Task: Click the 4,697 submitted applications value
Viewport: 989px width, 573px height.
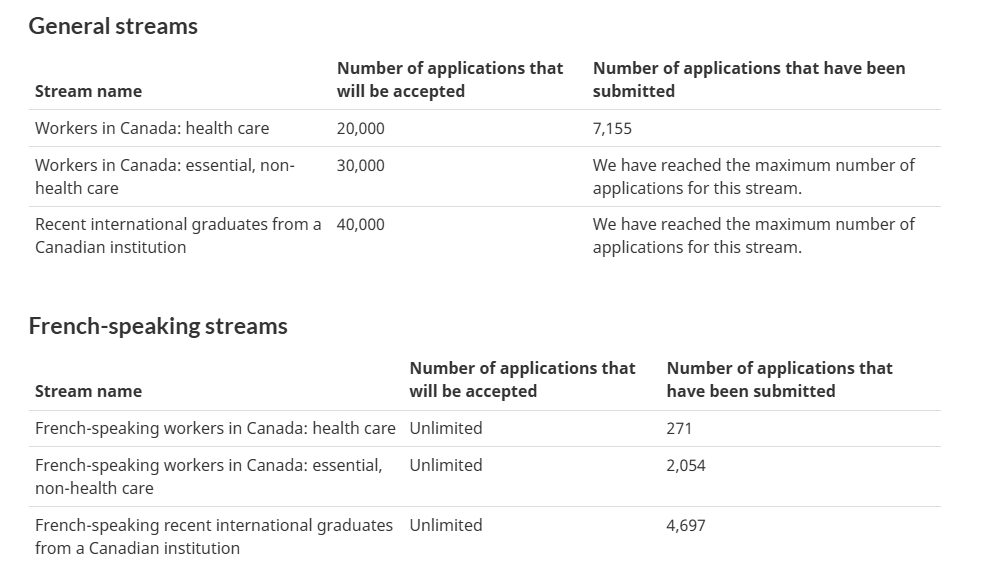Action: (x=686, y=526)
